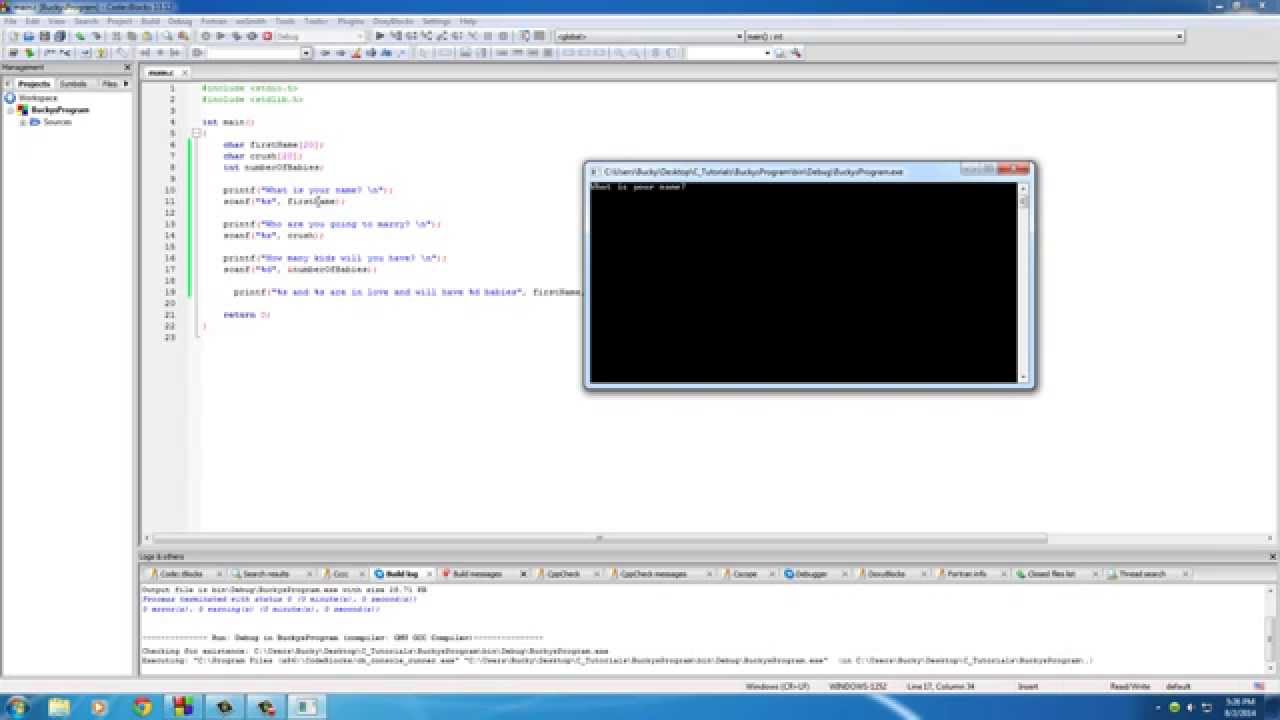Viewport: 1280px width, 720px height.
Task: Open the Search menu
Action: coord(86,21)
